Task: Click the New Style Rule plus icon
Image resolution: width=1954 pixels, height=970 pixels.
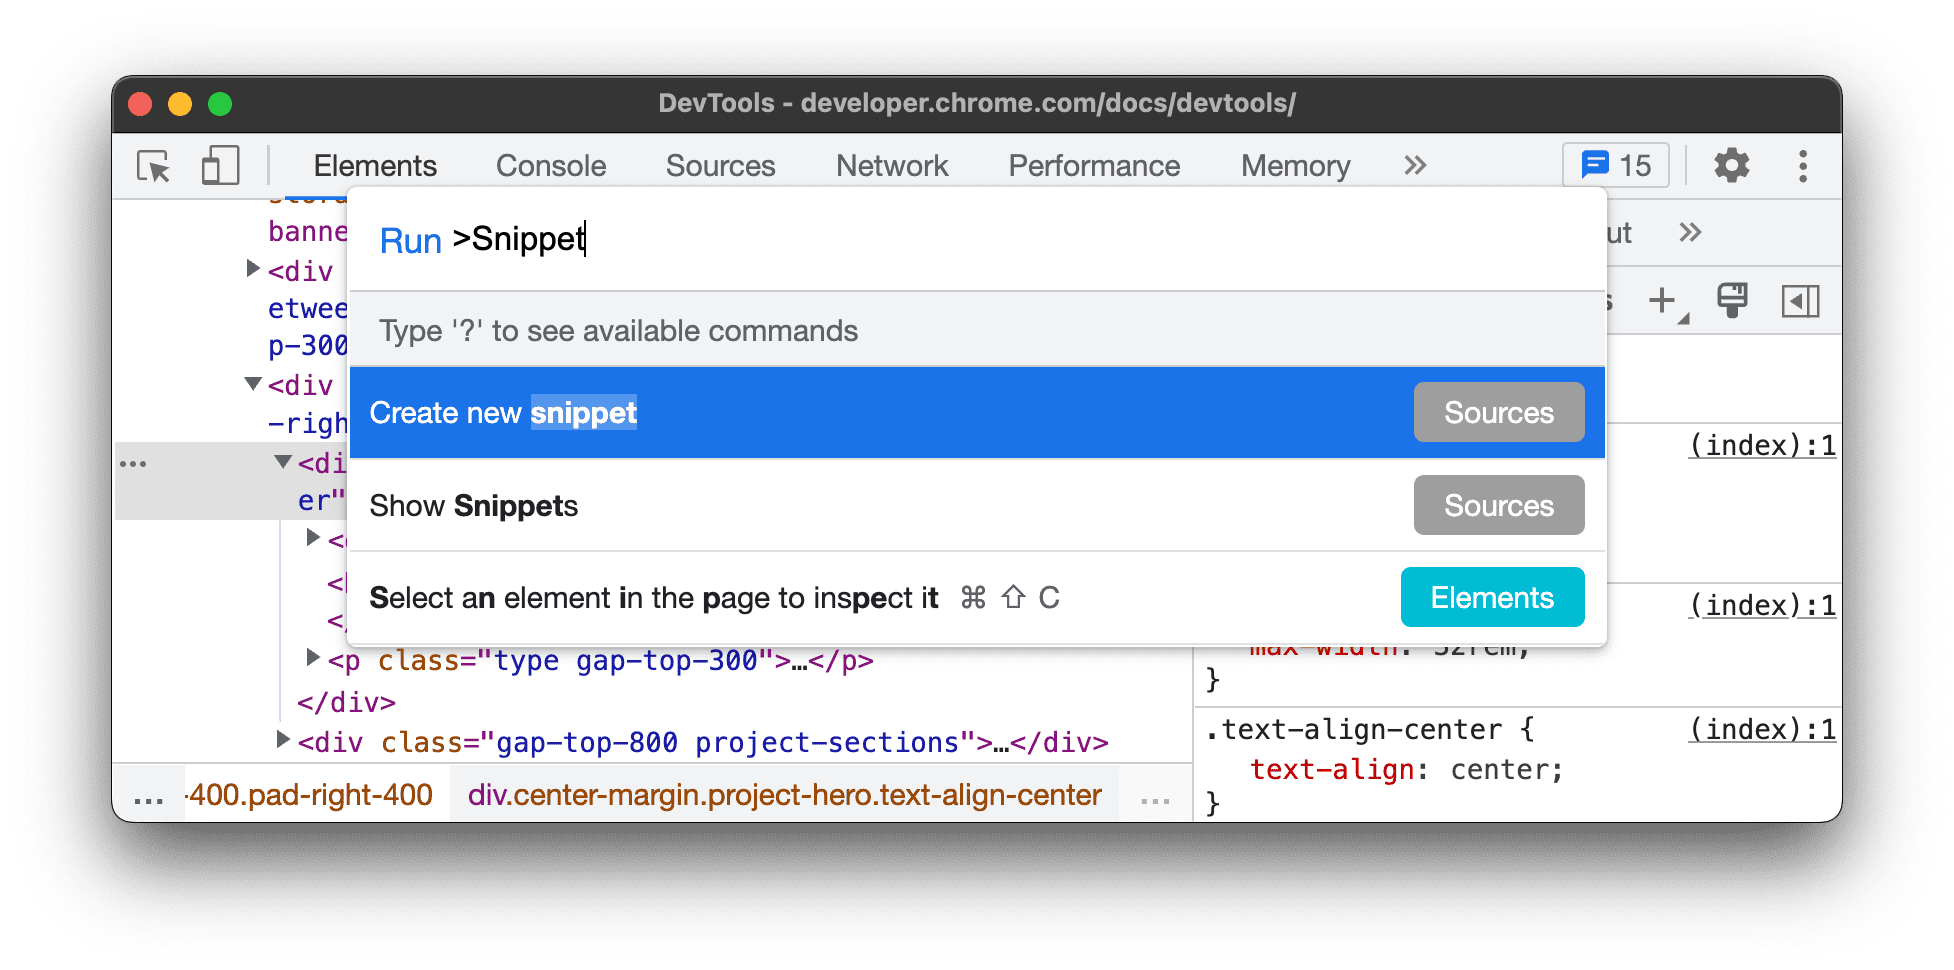Action: 1661,300
